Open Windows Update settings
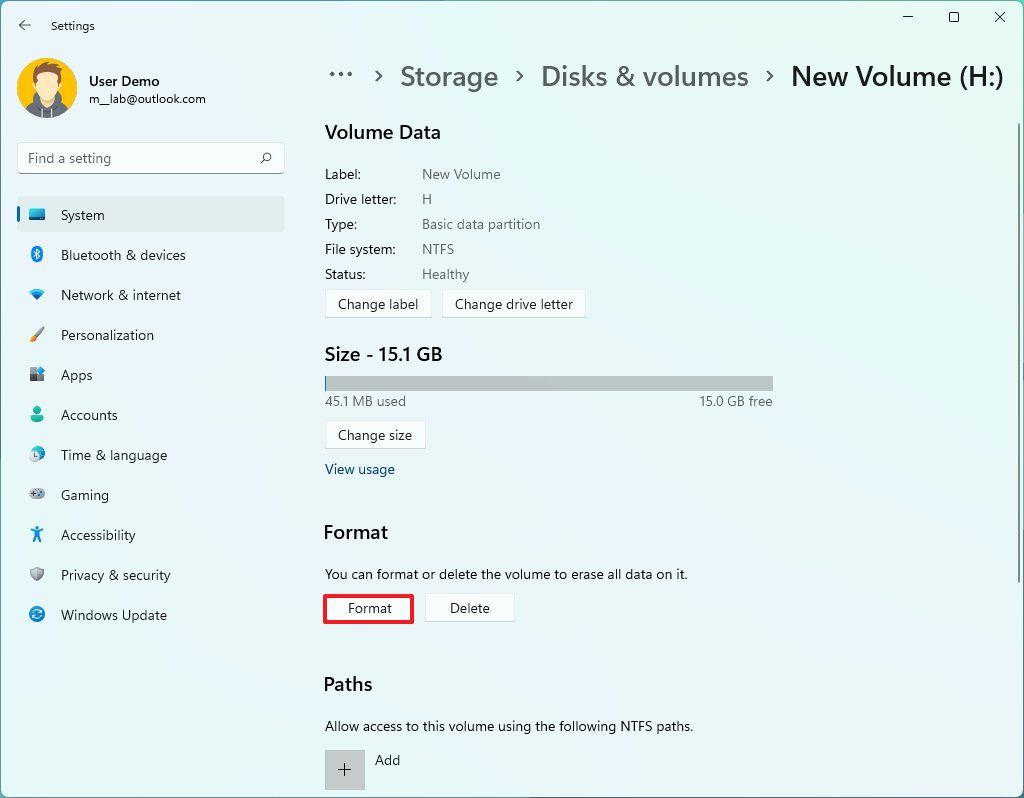The height and width of the screenshot is (798, 1024). pyautogui.click(x=113, y=615)
